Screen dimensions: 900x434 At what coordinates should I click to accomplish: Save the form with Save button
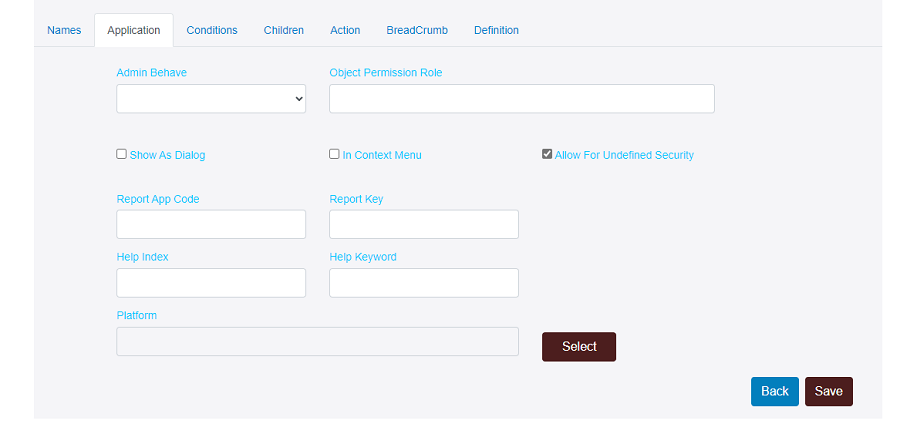828,391
